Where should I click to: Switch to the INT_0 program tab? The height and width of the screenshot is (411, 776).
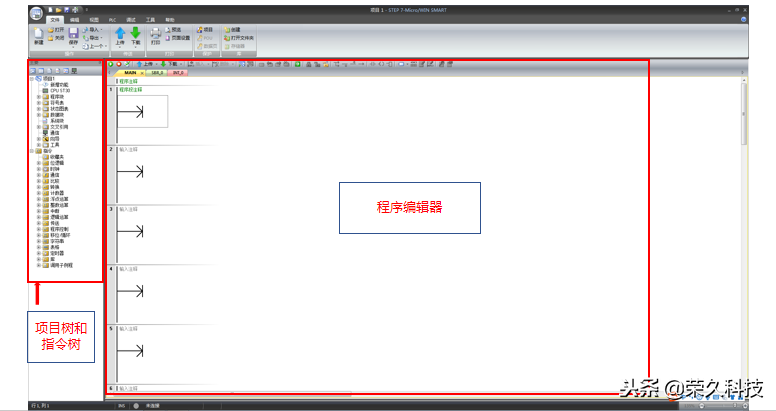178,73
